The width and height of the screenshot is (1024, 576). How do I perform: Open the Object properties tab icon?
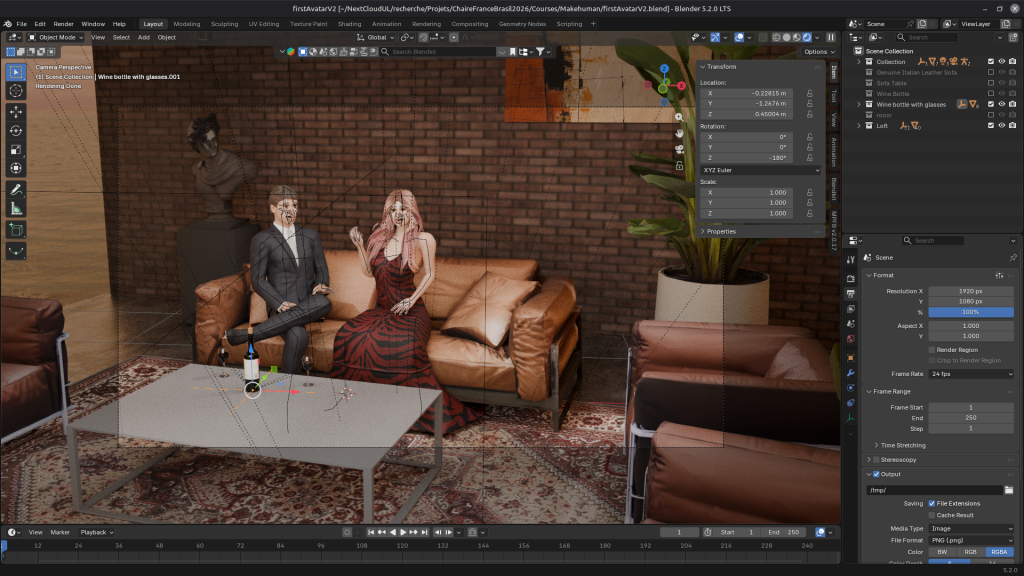point(850,358)
